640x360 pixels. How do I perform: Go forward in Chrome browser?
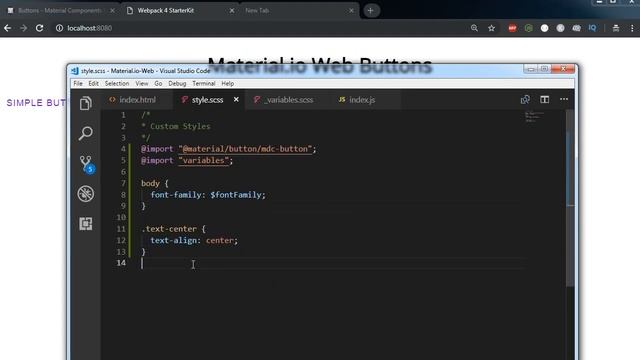(23, 28)
